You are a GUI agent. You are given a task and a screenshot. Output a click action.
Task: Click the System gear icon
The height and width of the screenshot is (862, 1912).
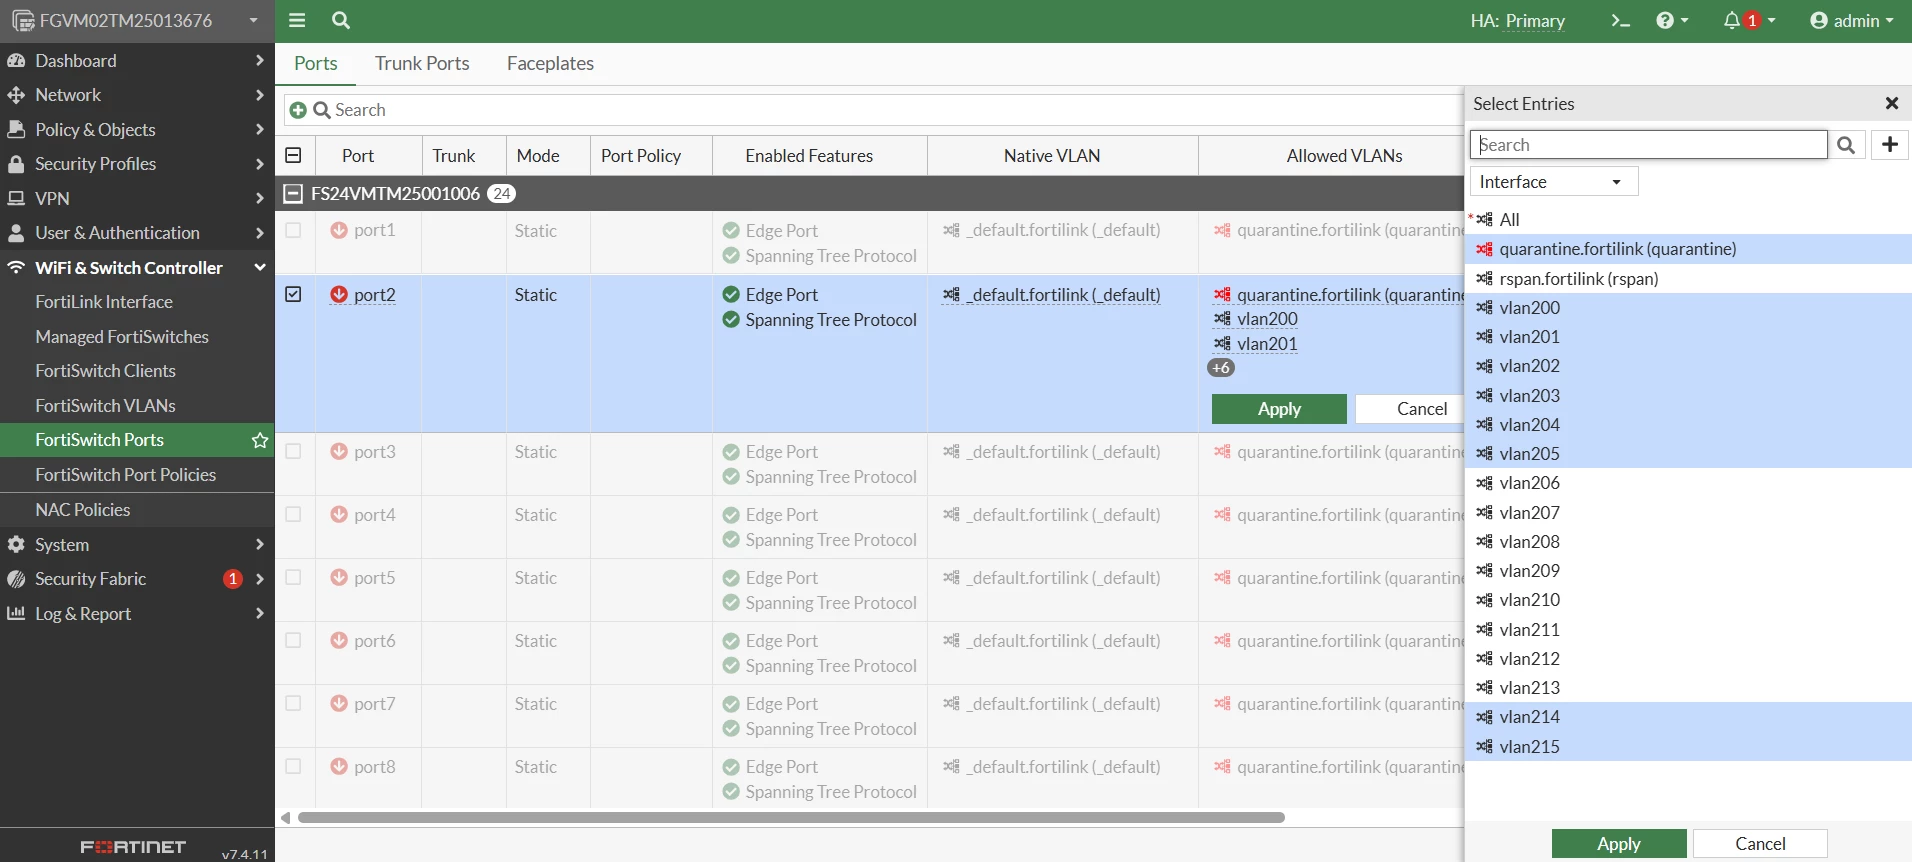16,544
